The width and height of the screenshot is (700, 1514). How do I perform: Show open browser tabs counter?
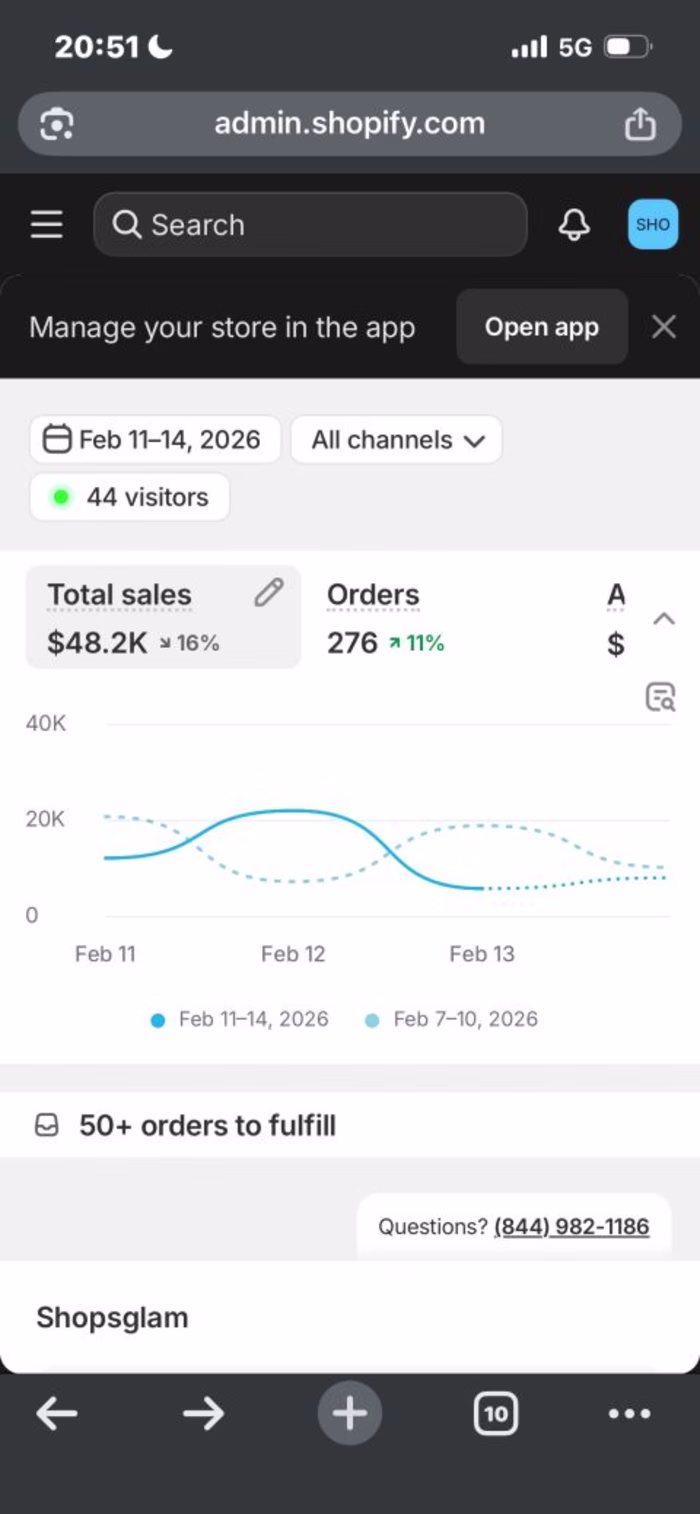496,1413
